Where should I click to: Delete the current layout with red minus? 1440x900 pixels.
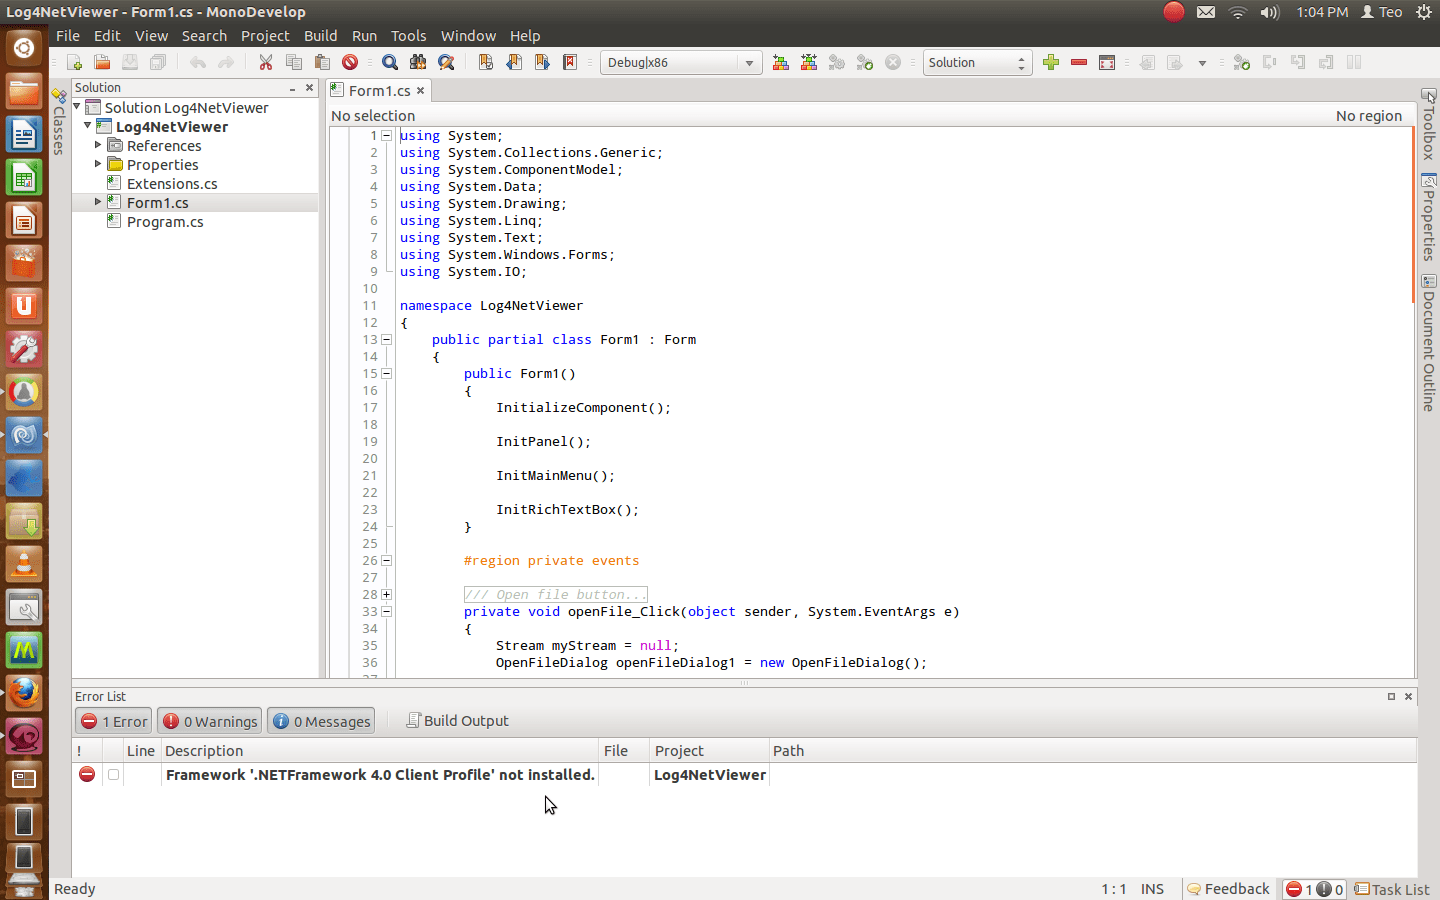coord(1079,62)
